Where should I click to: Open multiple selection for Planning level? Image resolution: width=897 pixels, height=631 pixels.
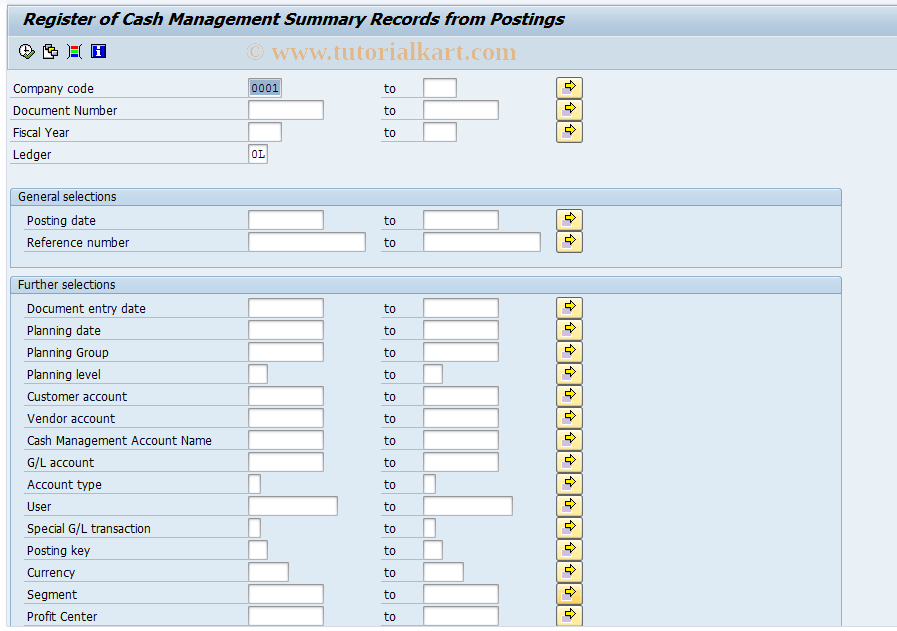coord(569,374)
